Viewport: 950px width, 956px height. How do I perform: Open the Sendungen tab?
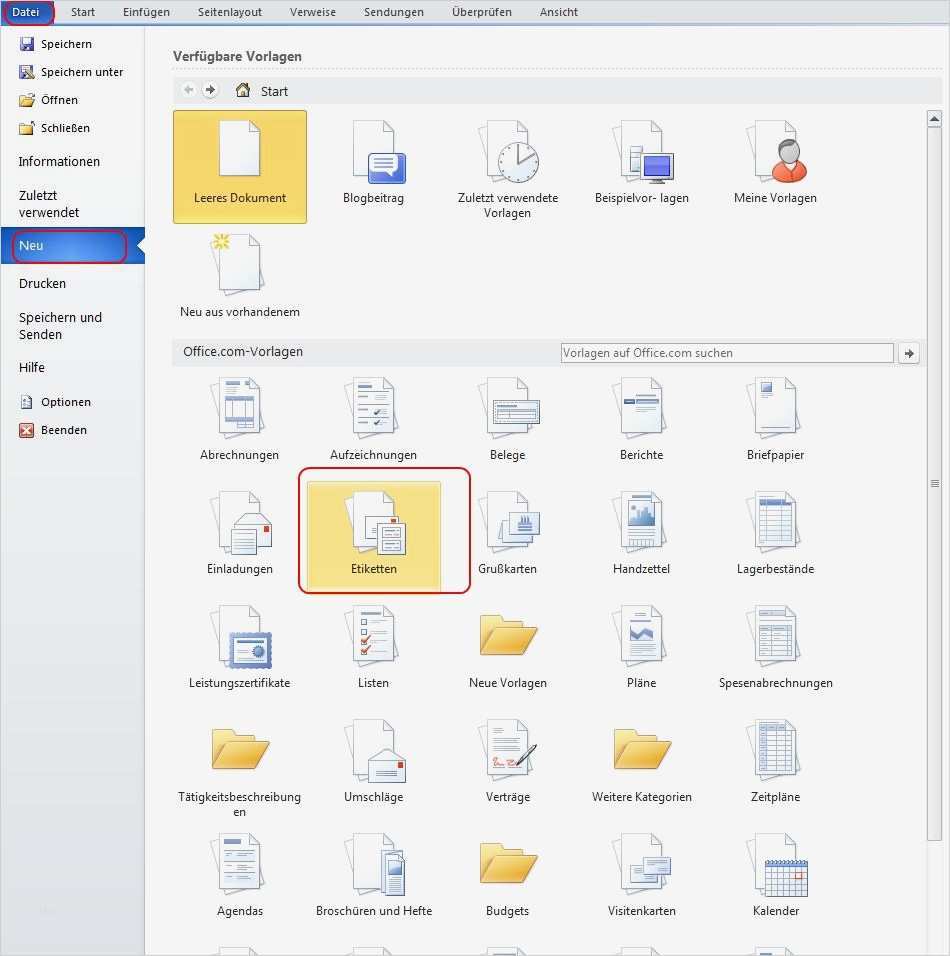click(x=393, y=12)
